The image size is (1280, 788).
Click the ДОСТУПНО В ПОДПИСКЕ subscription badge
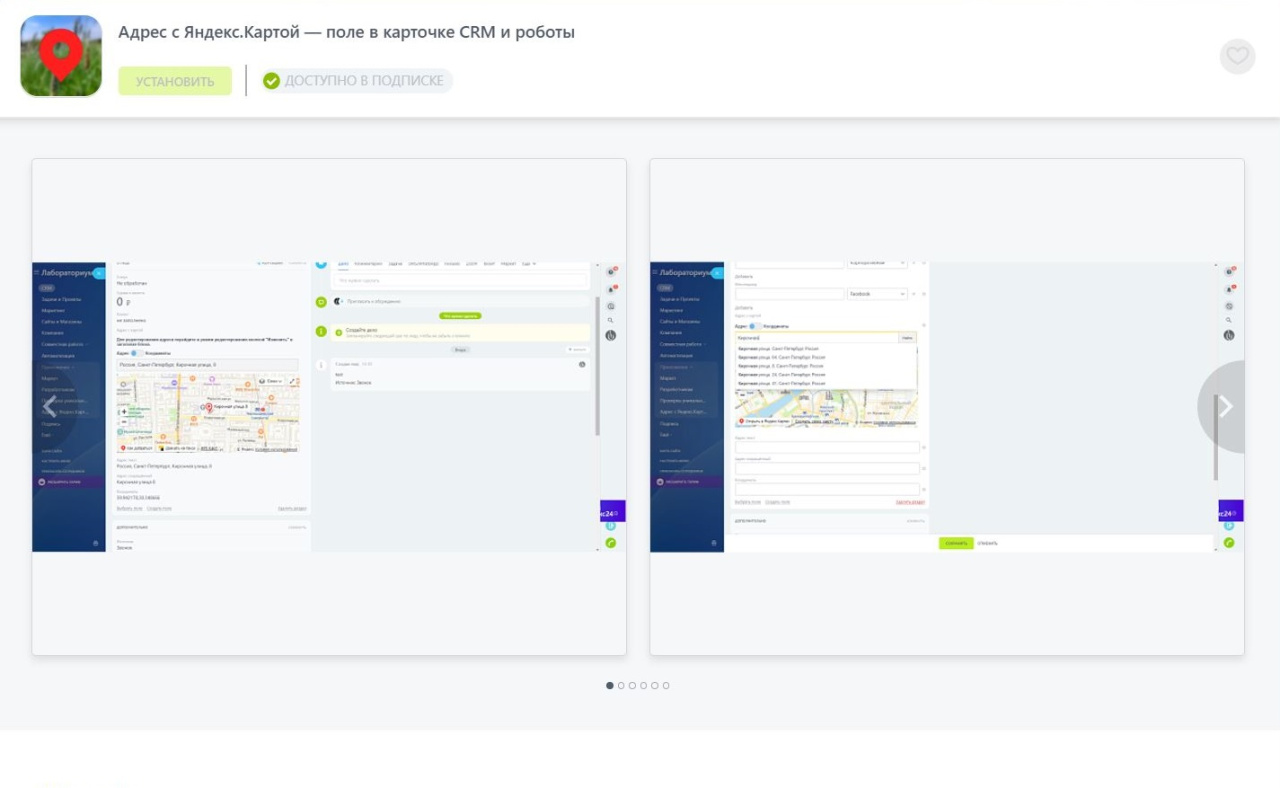pyautogui.click(x=355, y=81)
